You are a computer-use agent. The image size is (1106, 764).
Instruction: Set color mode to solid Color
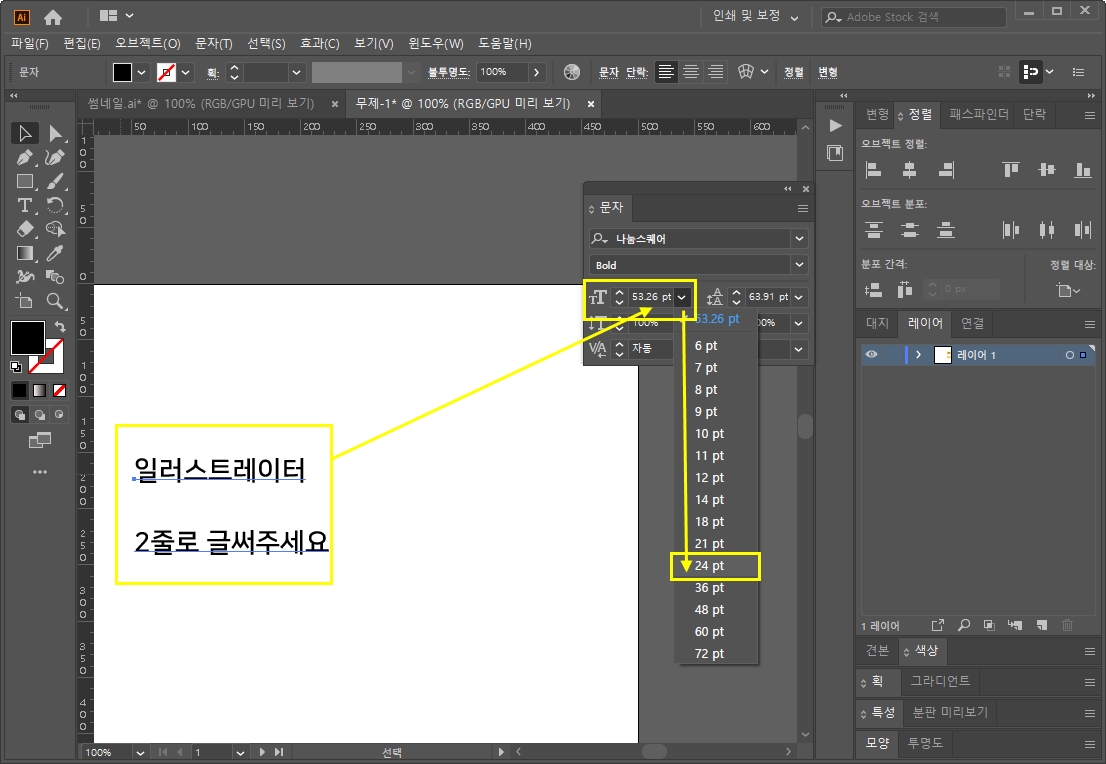[x=20, y=390]
